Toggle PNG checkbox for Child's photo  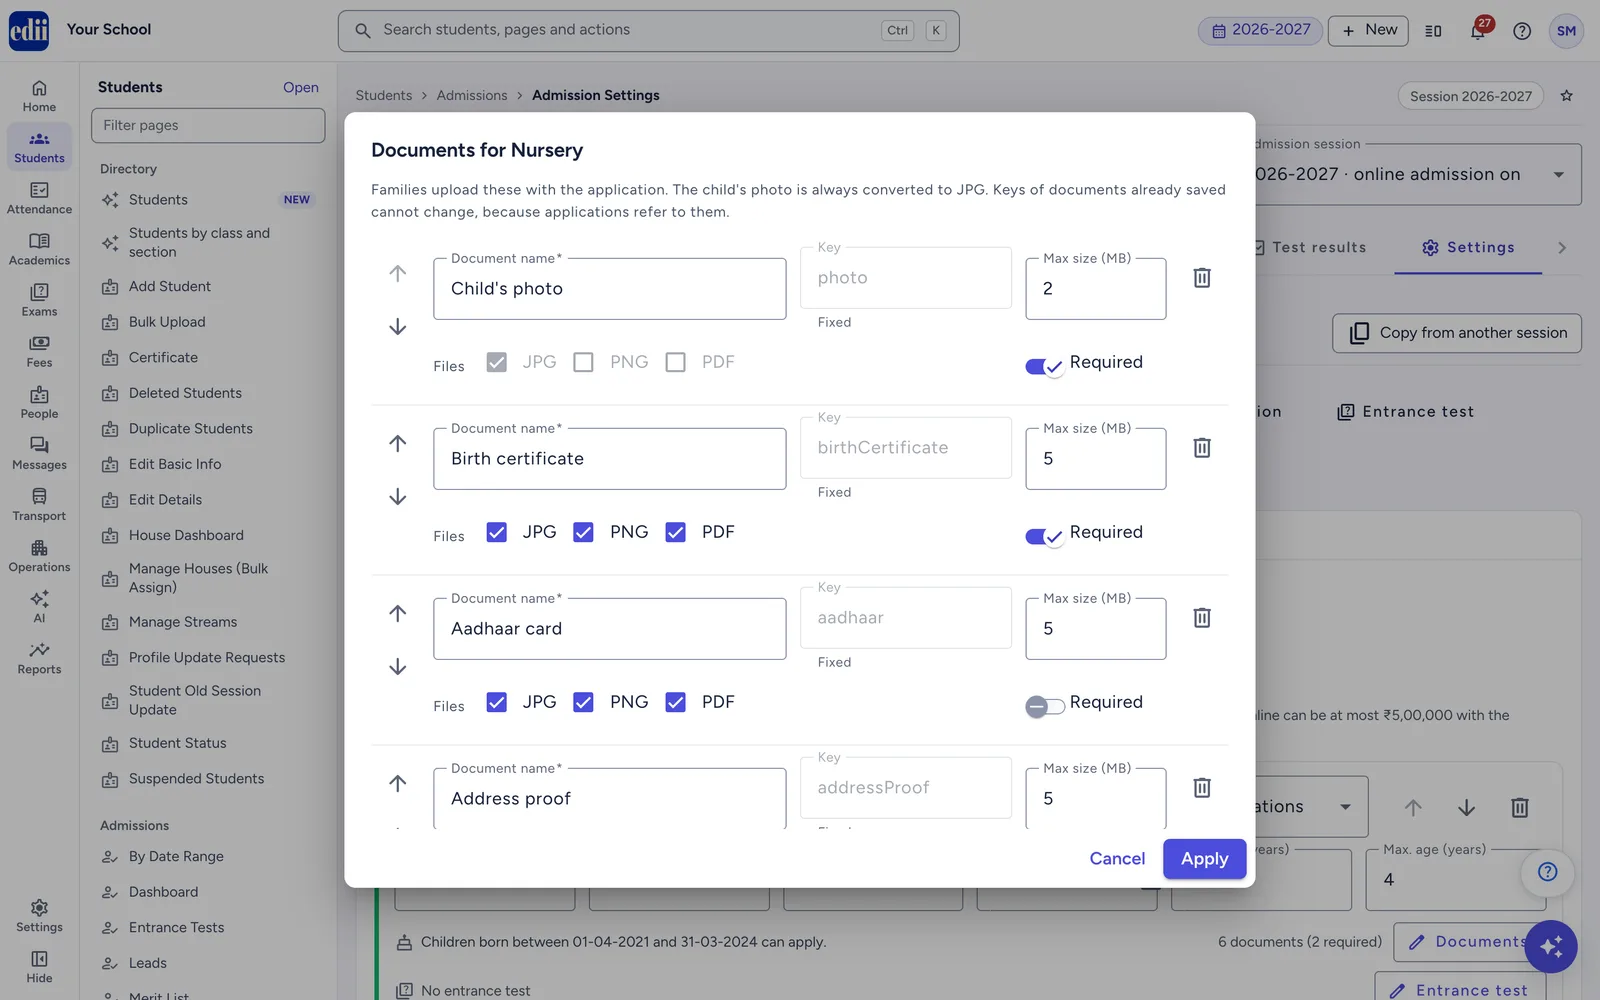coord(583,362)
